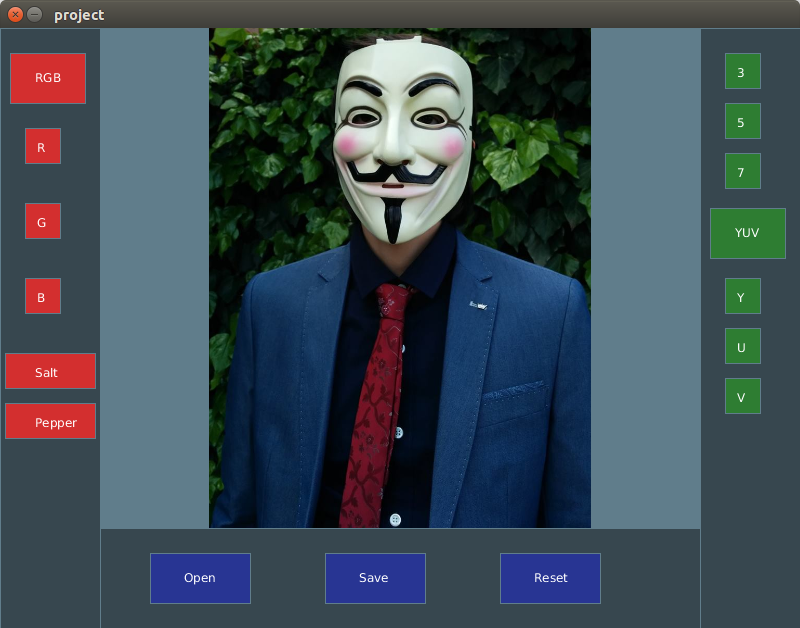Close the project window
This screenshot has width=800, height=628.
(15, 14)
